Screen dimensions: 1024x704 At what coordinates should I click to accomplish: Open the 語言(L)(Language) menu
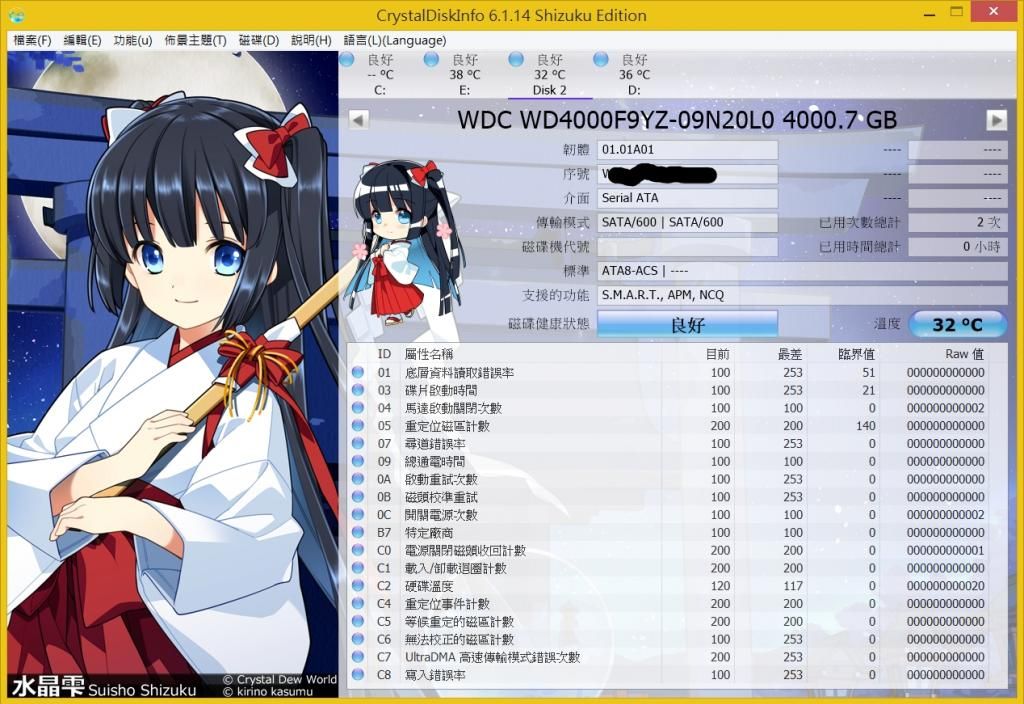(x=395, y=40)
